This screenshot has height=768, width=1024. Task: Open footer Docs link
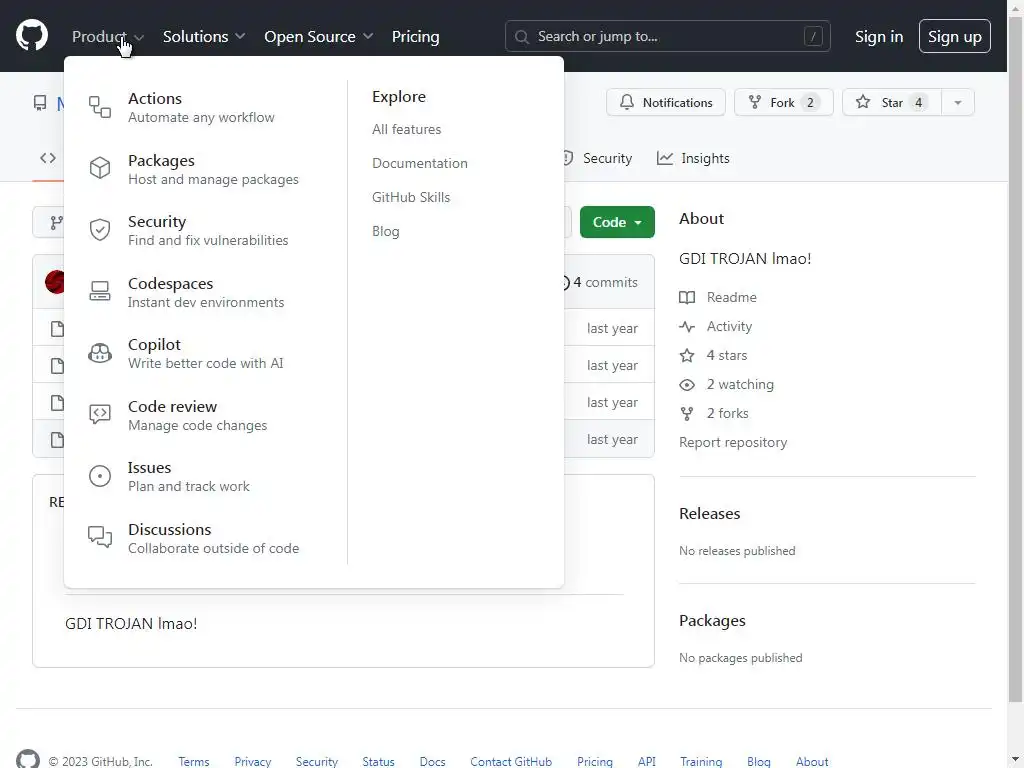pos(432,761)
